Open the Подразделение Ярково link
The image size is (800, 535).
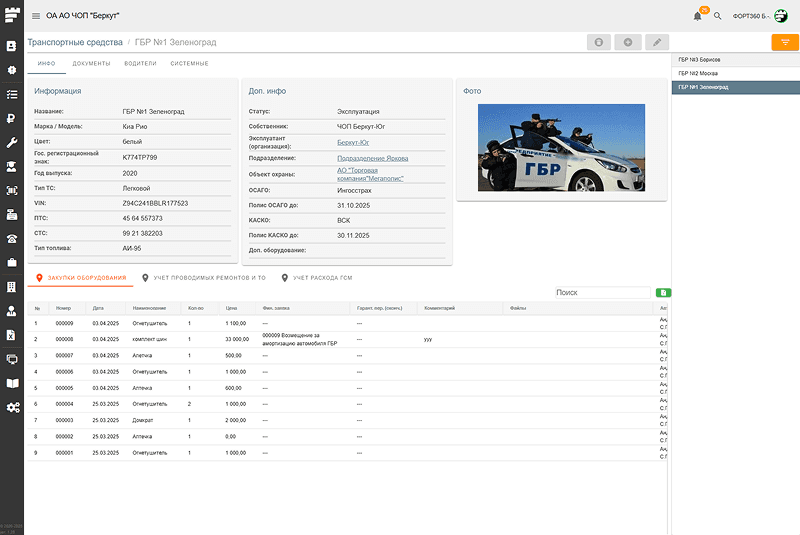tap(373, 158)
